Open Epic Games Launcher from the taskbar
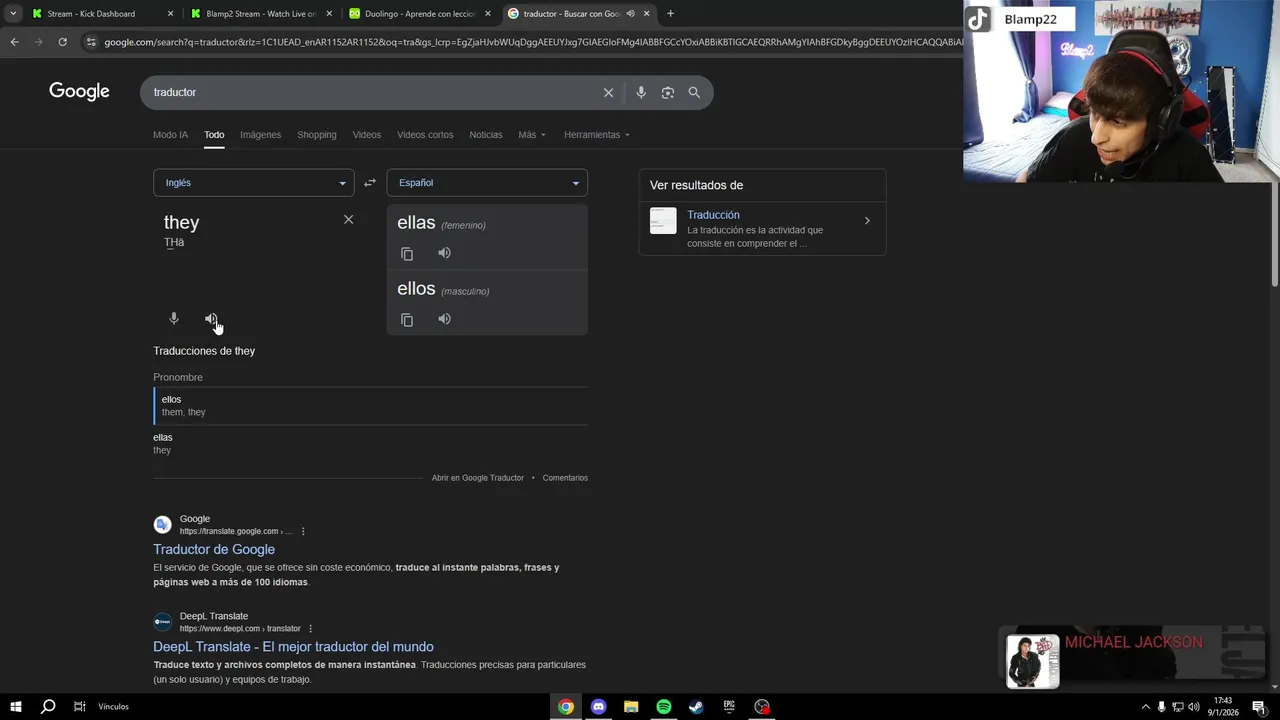1280x720 pixels. pos(729,706)
